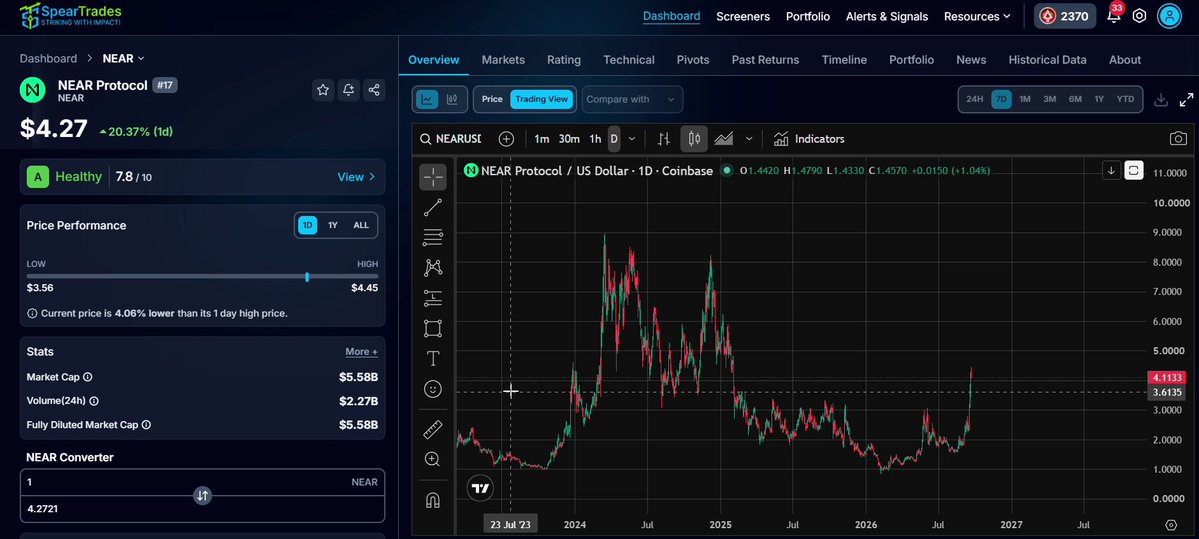
Task: Take chart snapshot with camera icon
Action: (x=1178, y=138)
